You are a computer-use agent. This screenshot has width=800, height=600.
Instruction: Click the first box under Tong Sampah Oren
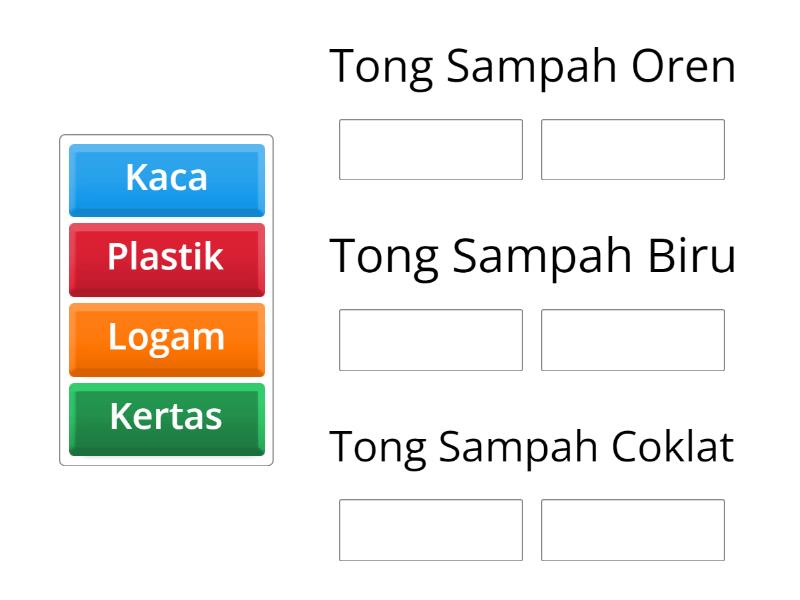point(431,149)
